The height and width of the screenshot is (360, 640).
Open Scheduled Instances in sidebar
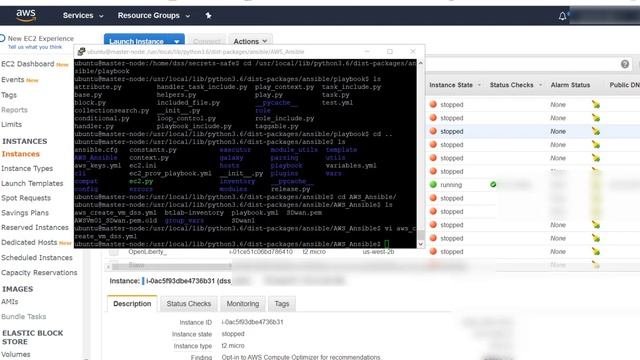(37, 258)
